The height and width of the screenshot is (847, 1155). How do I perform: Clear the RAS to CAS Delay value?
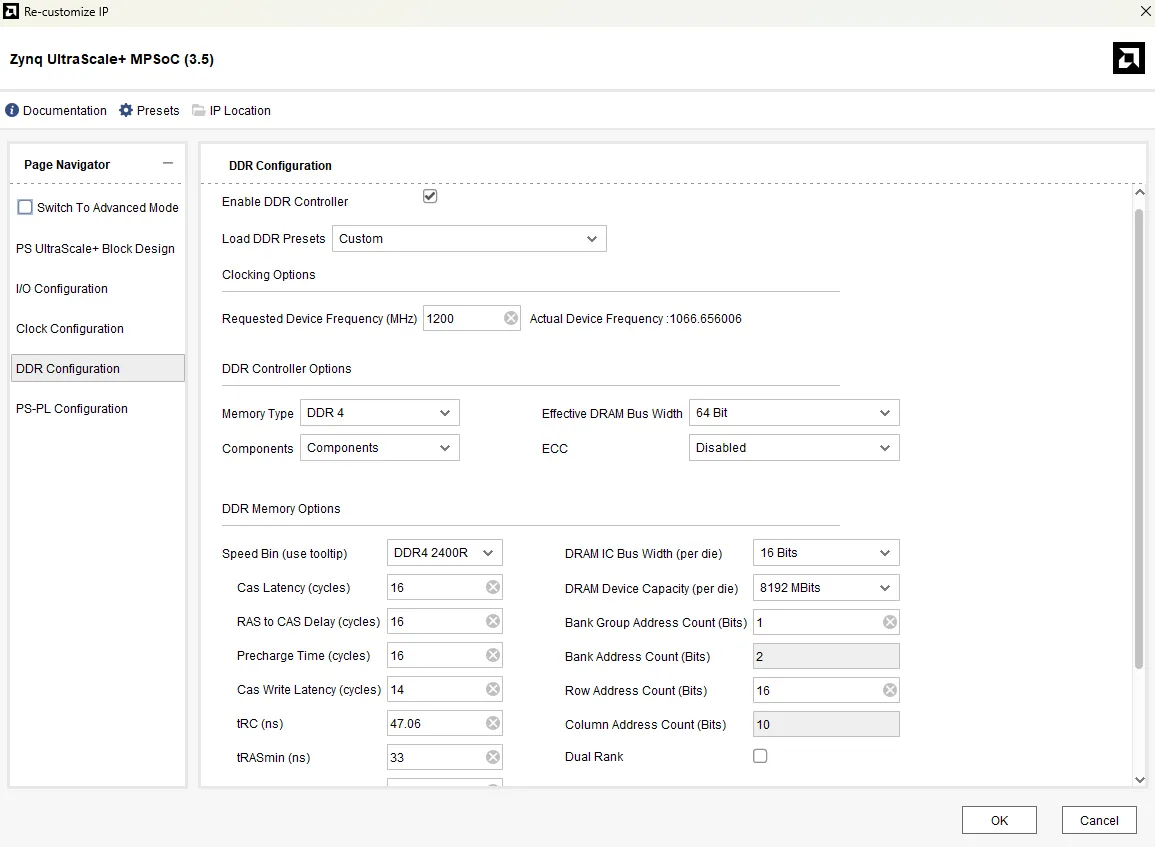point(493,621)
